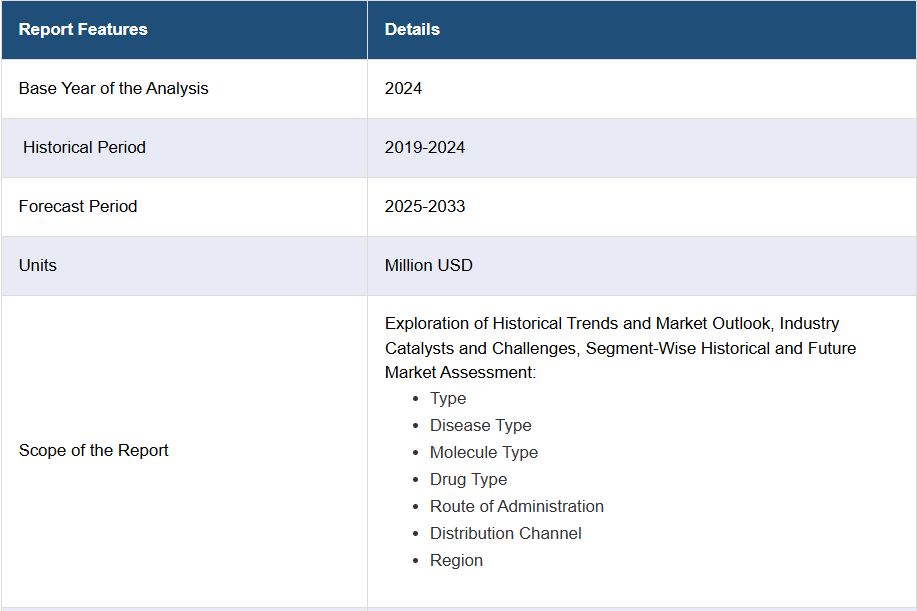The height and width of the screenshot is (611, 917).
Task: Click the 'Type' bullet item
Action: pyautogui.click(x=448, y=399)
